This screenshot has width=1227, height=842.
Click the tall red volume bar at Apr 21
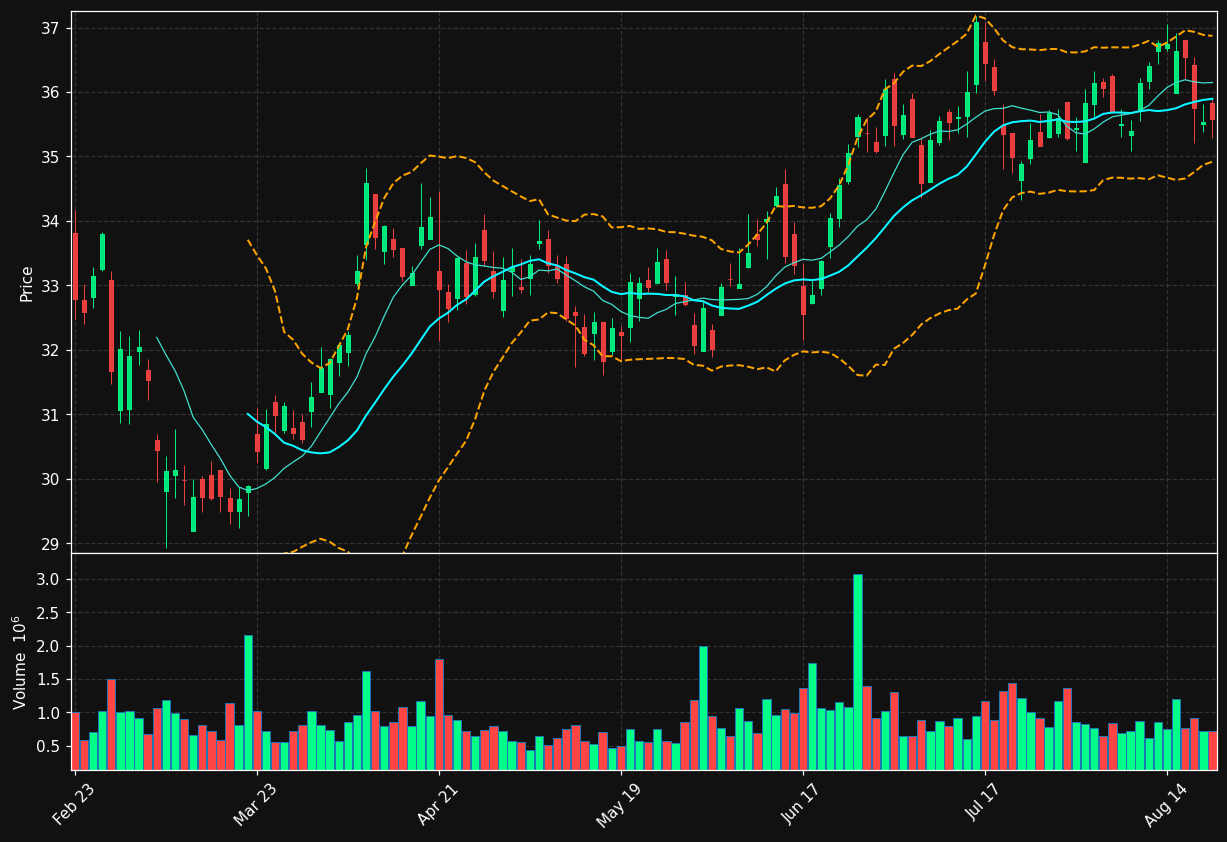[x=439, y=714]
